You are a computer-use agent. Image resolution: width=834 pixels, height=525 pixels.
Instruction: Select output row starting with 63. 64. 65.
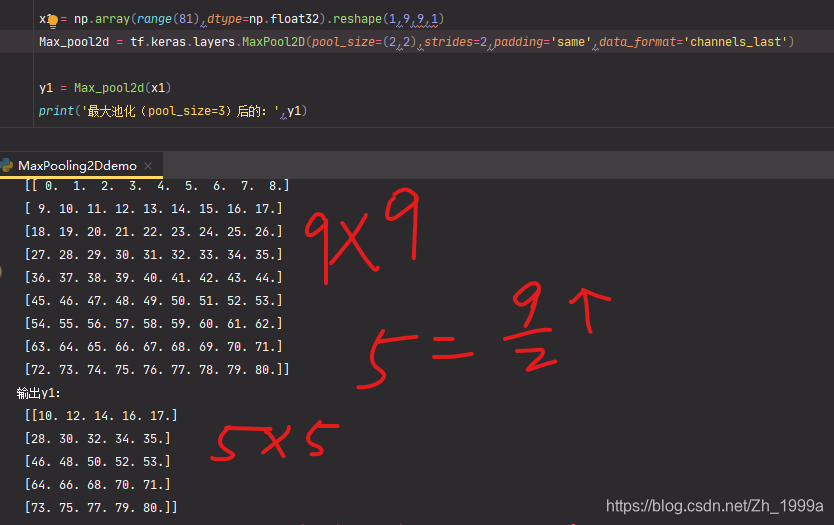point(153,346)
